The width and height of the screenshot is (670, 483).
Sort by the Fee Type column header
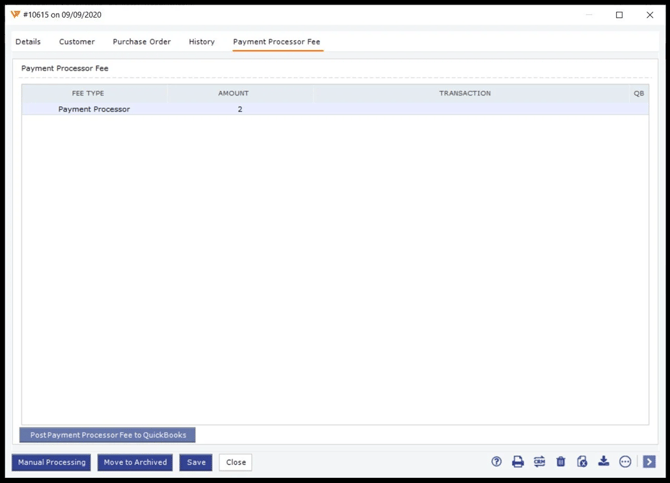point(88,93)
